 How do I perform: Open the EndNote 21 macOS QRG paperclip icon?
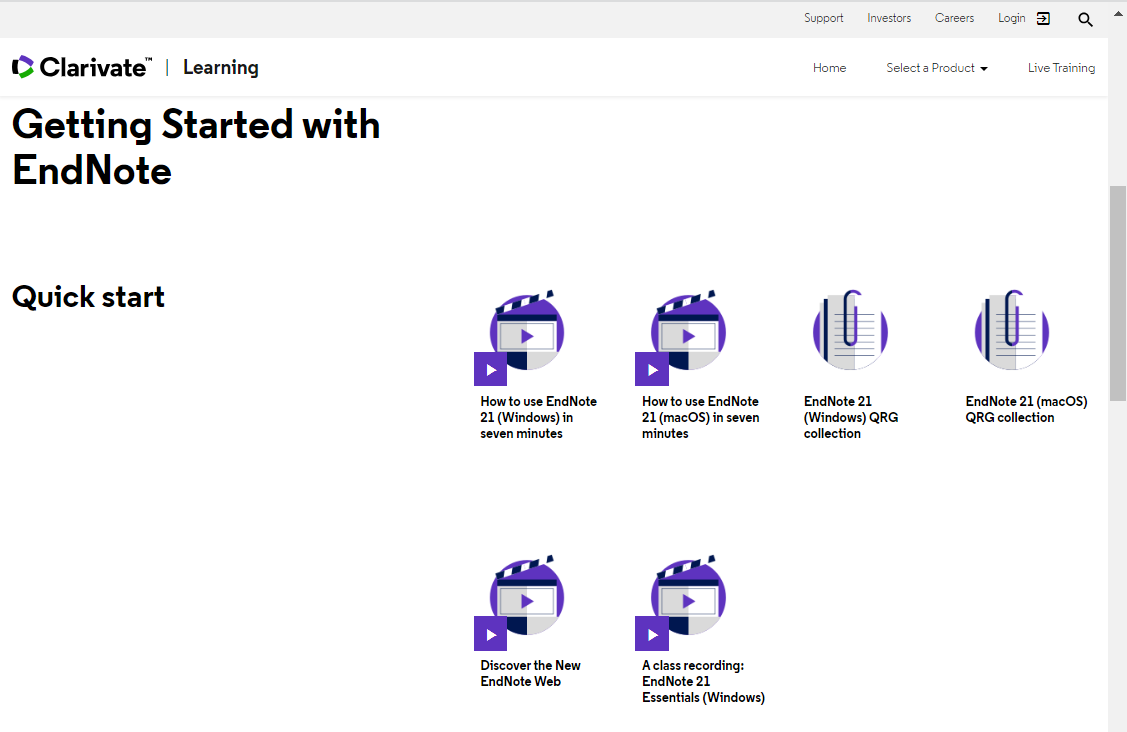tap(1012, 332)
